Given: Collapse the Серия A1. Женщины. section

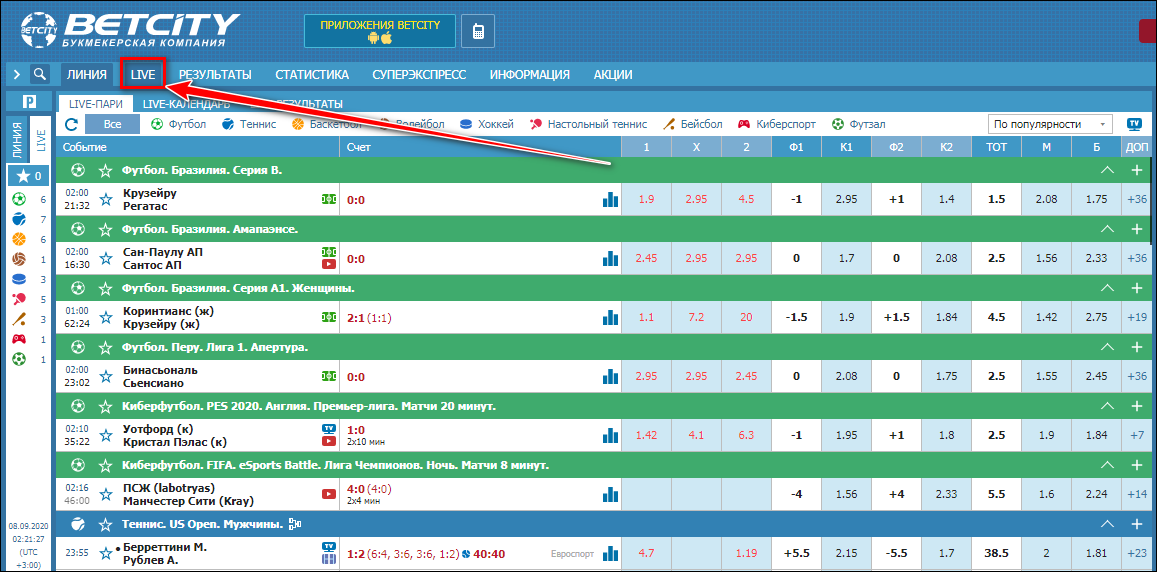Looking at the screenshot, I should click(x=1106, y=288).
